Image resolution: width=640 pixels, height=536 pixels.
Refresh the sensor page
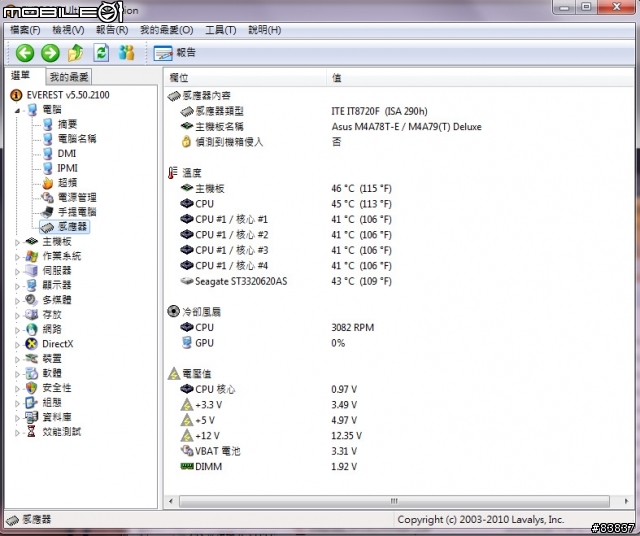101,53
